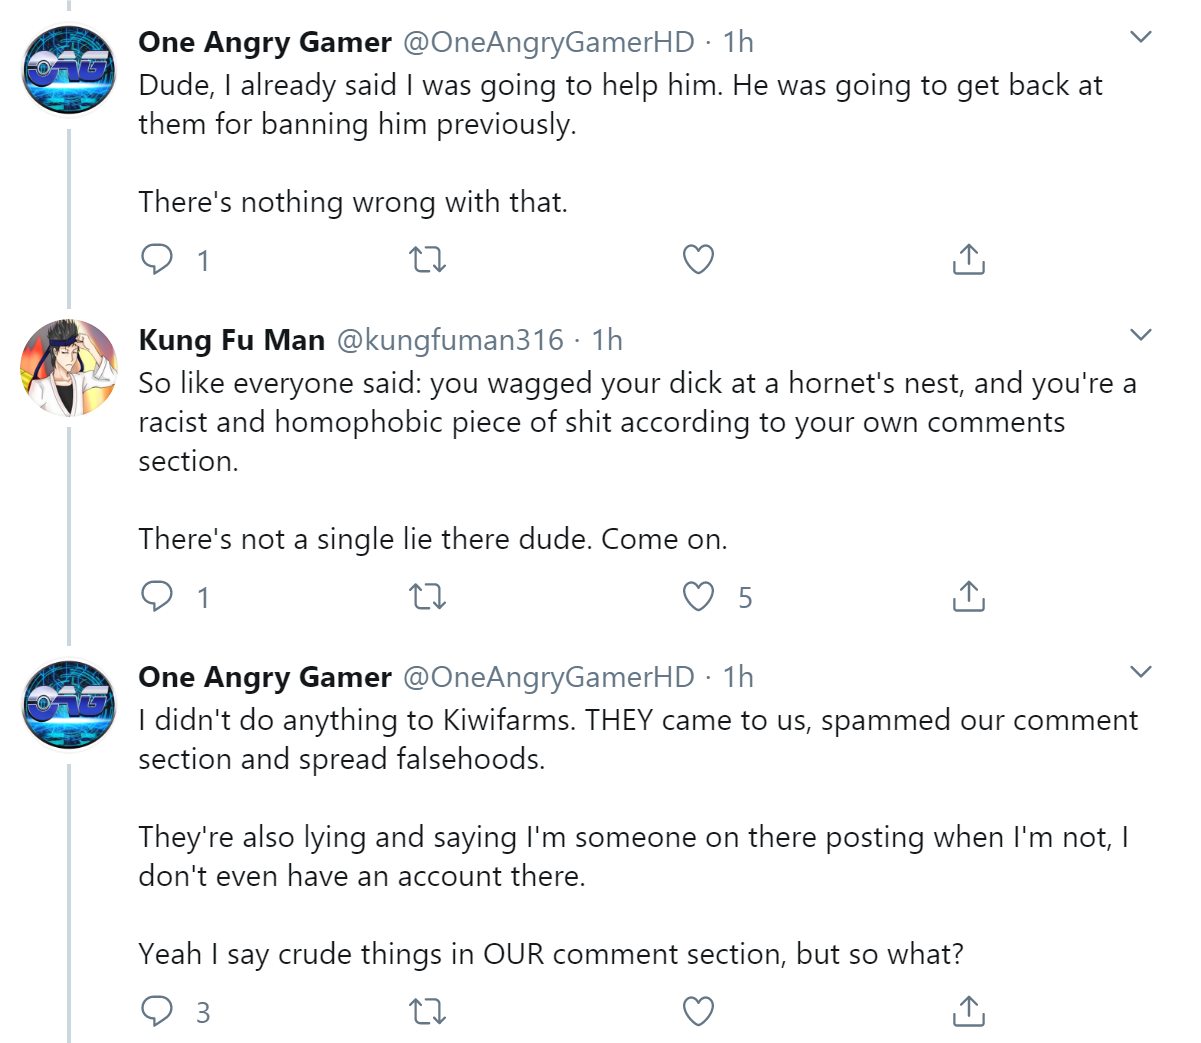
Task: Click the OAG avatar on the first tweet
Action: coord(69,69)
